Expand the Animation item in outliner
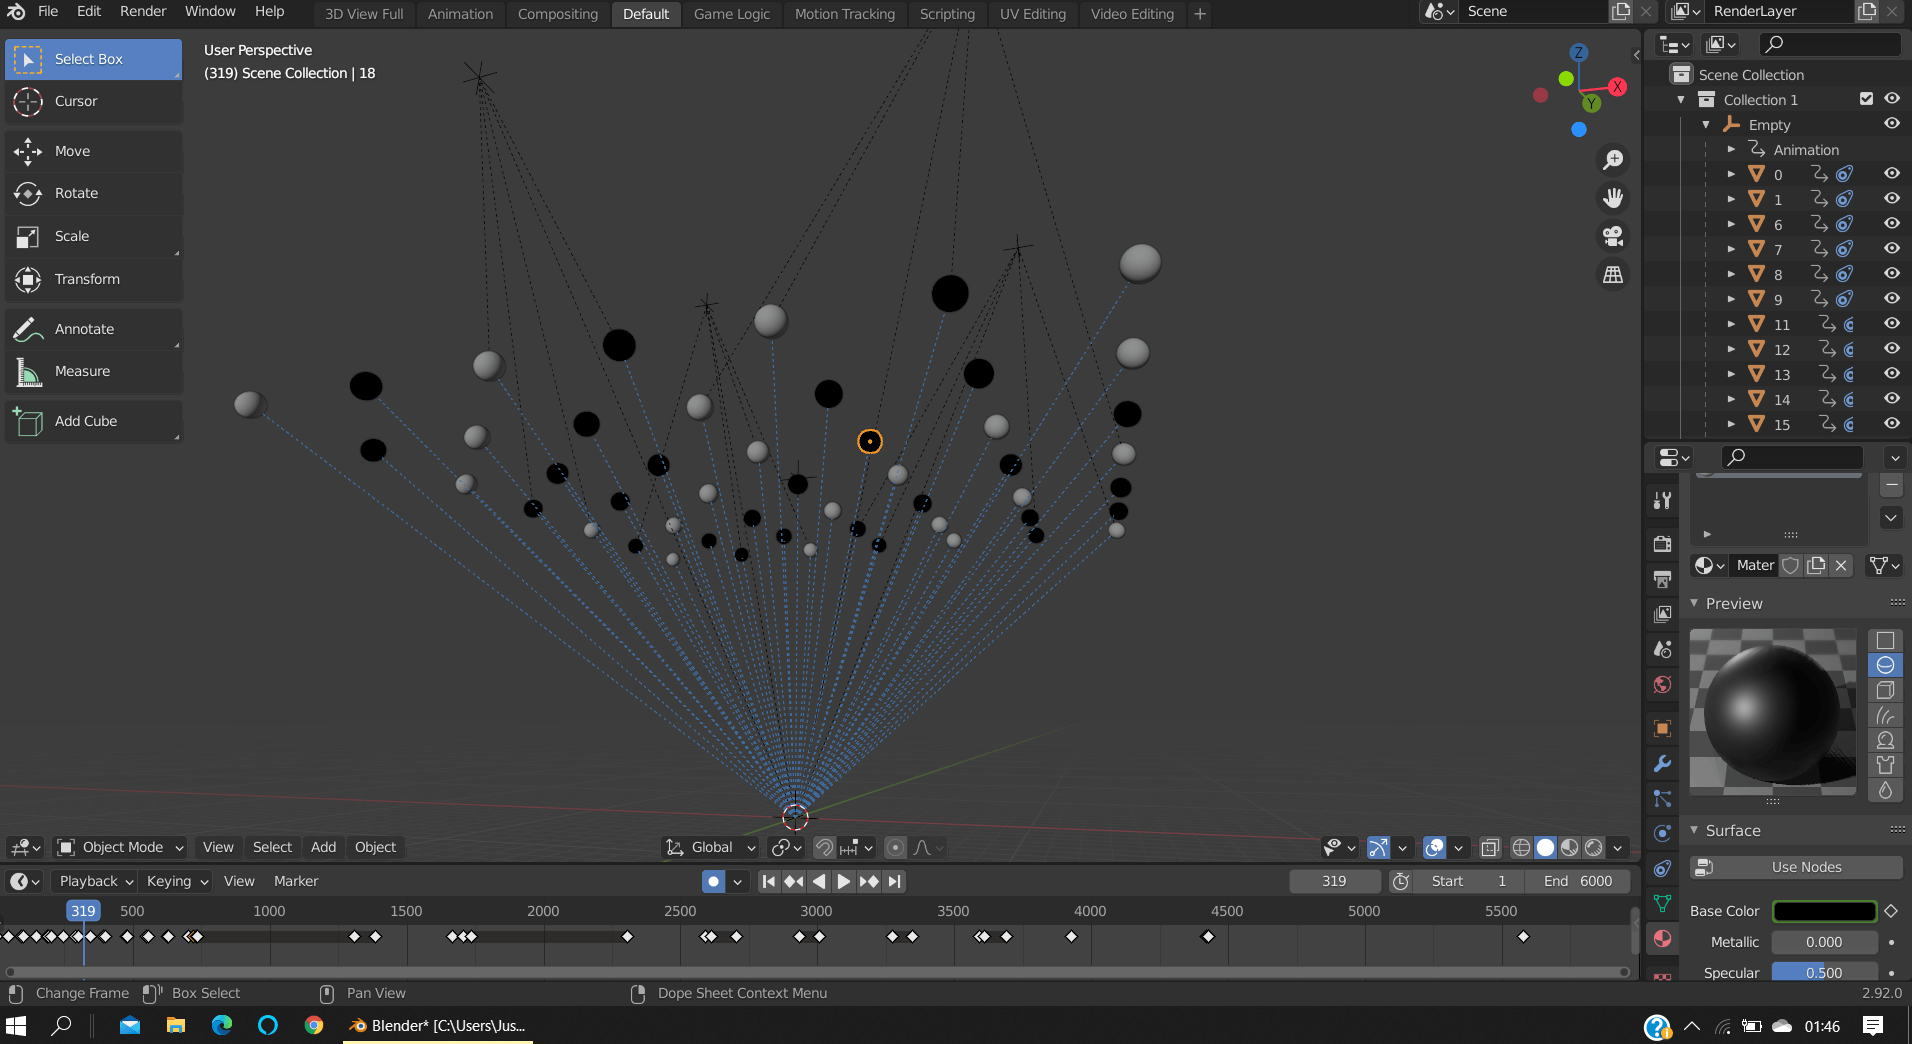This screenshot has width=1912, height=1044. point(1731,149)
